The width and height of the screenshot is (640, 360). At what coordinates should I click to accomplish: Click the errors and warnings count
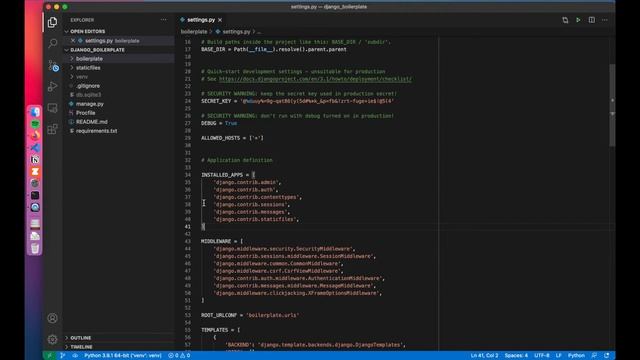point(179,356)
